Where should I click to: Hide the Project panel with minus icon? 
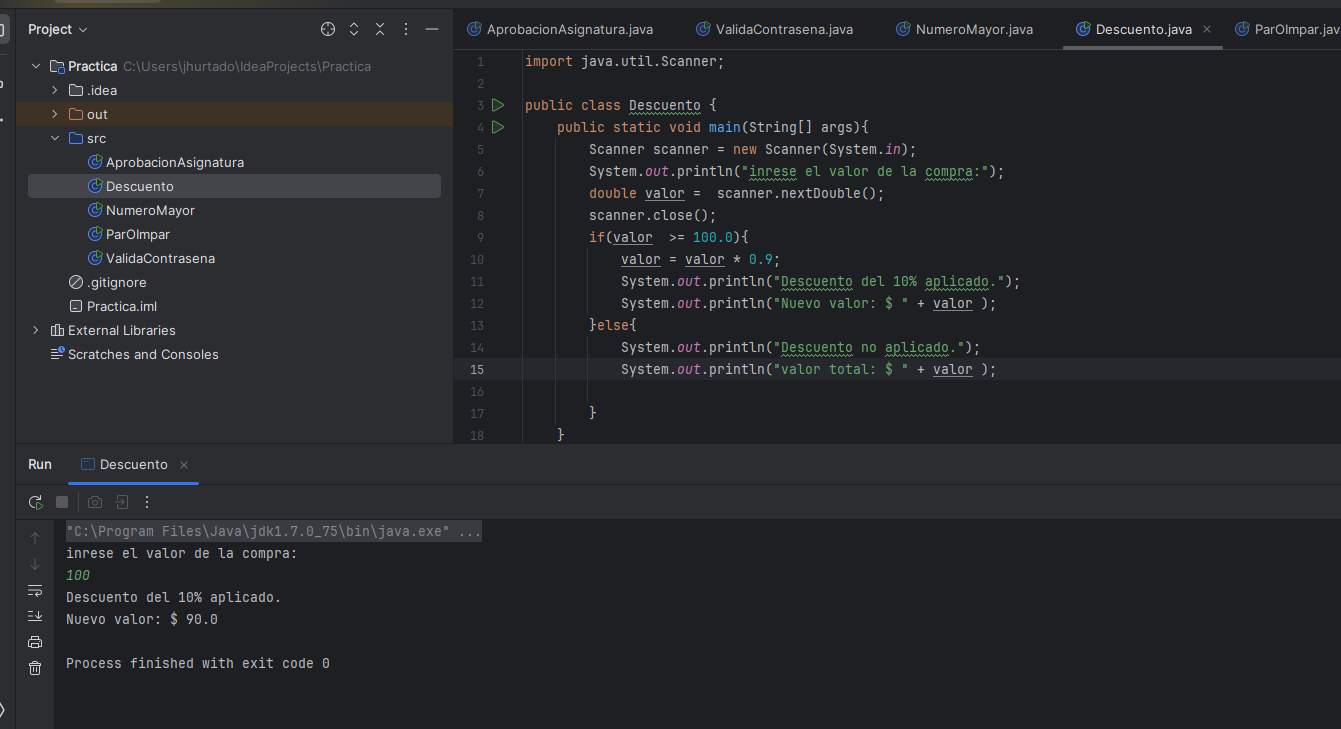(x=432, y=30)
